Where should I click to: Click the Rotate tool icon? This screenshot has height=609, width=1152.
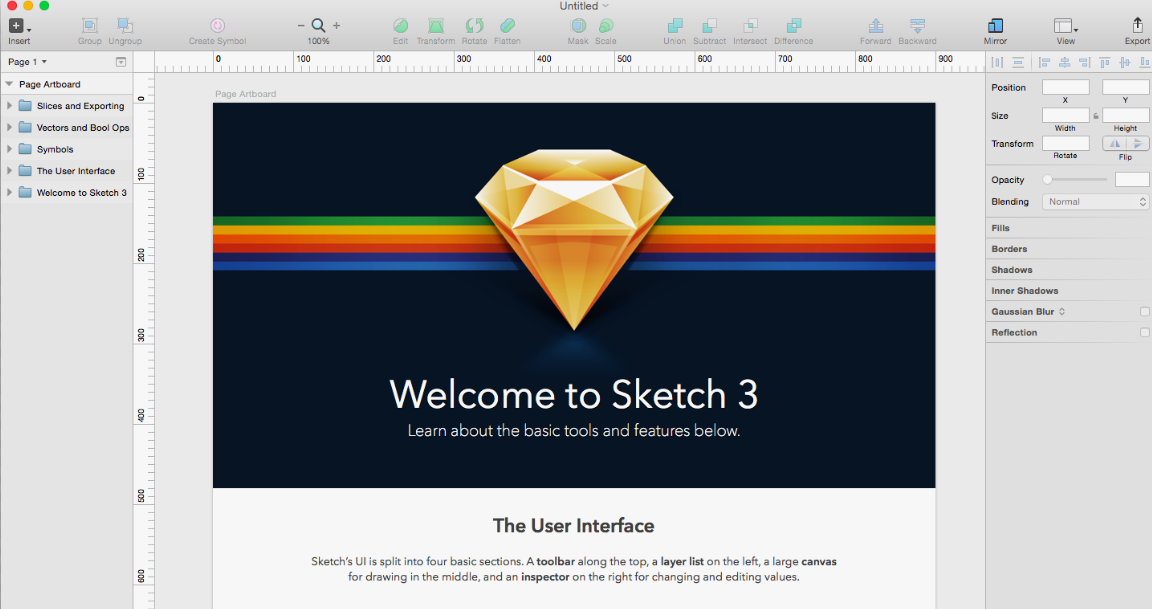(x=474, y=26)
